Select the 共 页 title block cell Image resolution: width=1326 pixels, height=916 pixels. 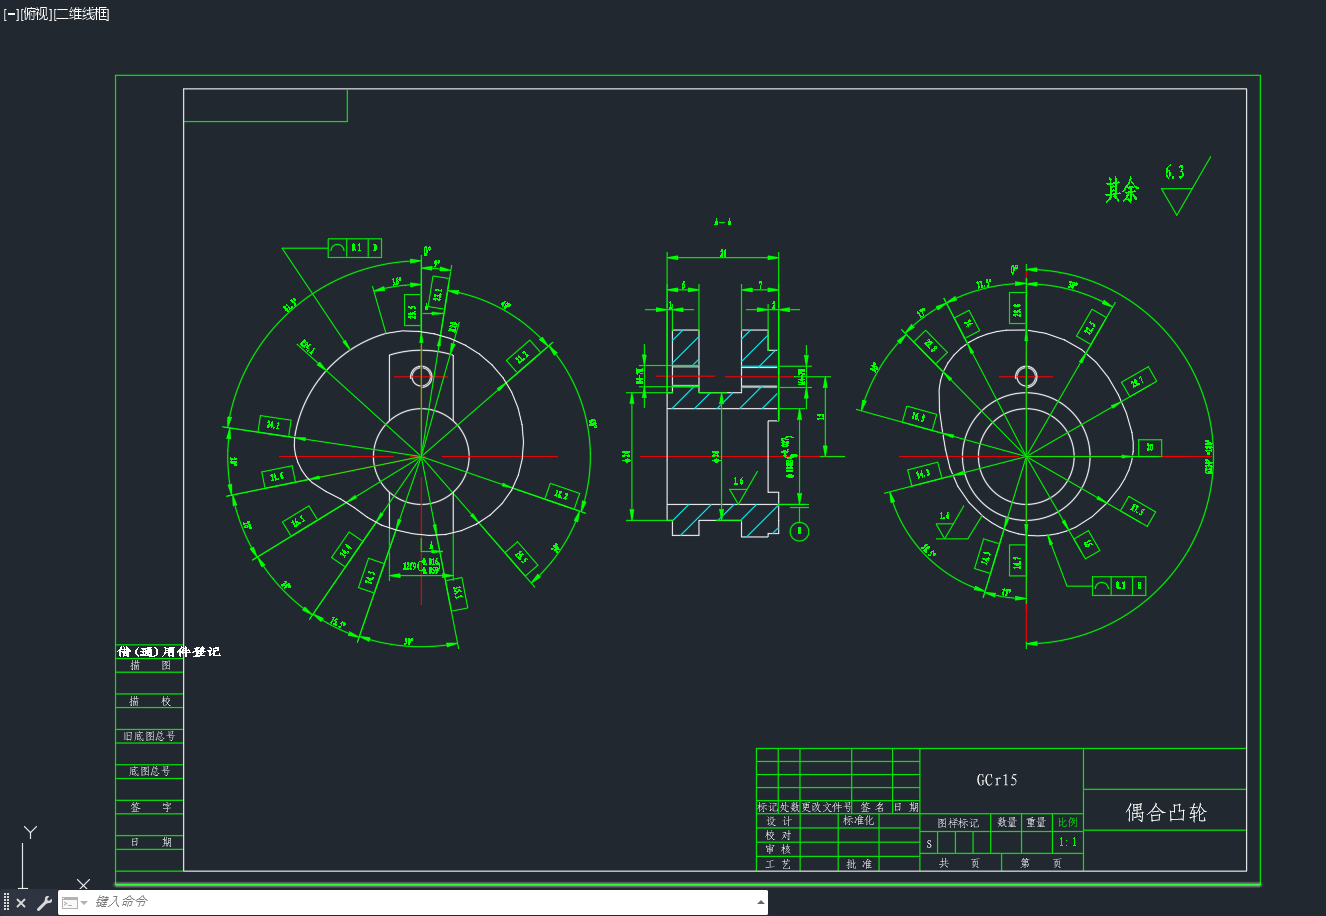[959, 863]
